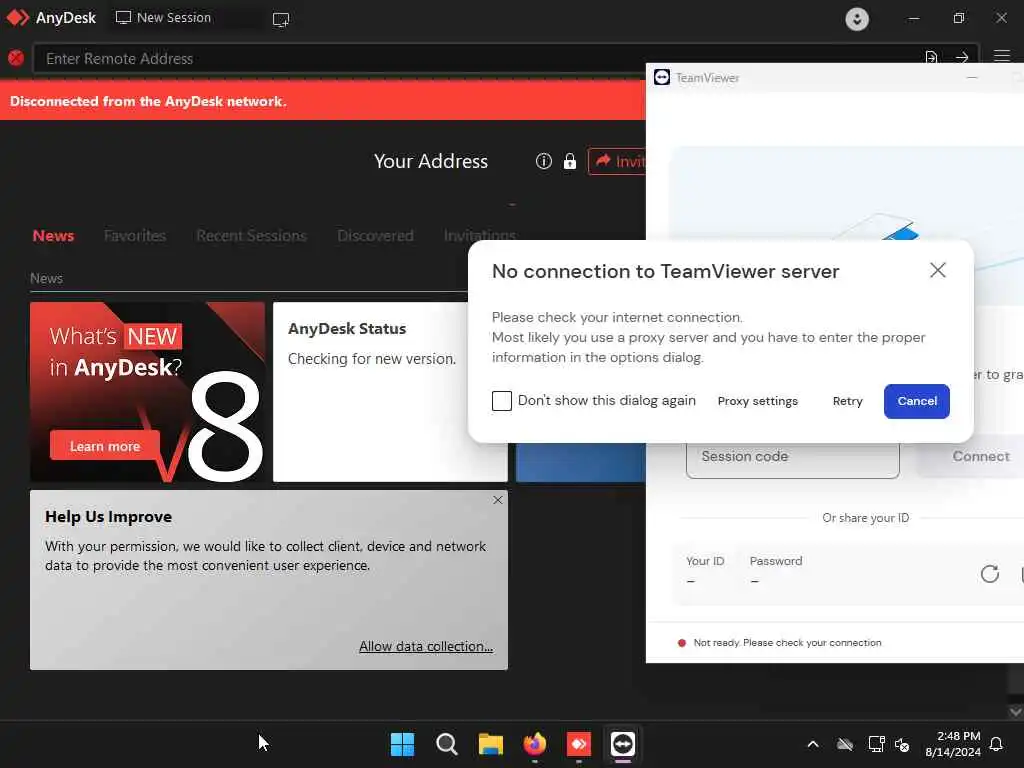
Task: Click Retry in connection dialog
Action: 847,401
